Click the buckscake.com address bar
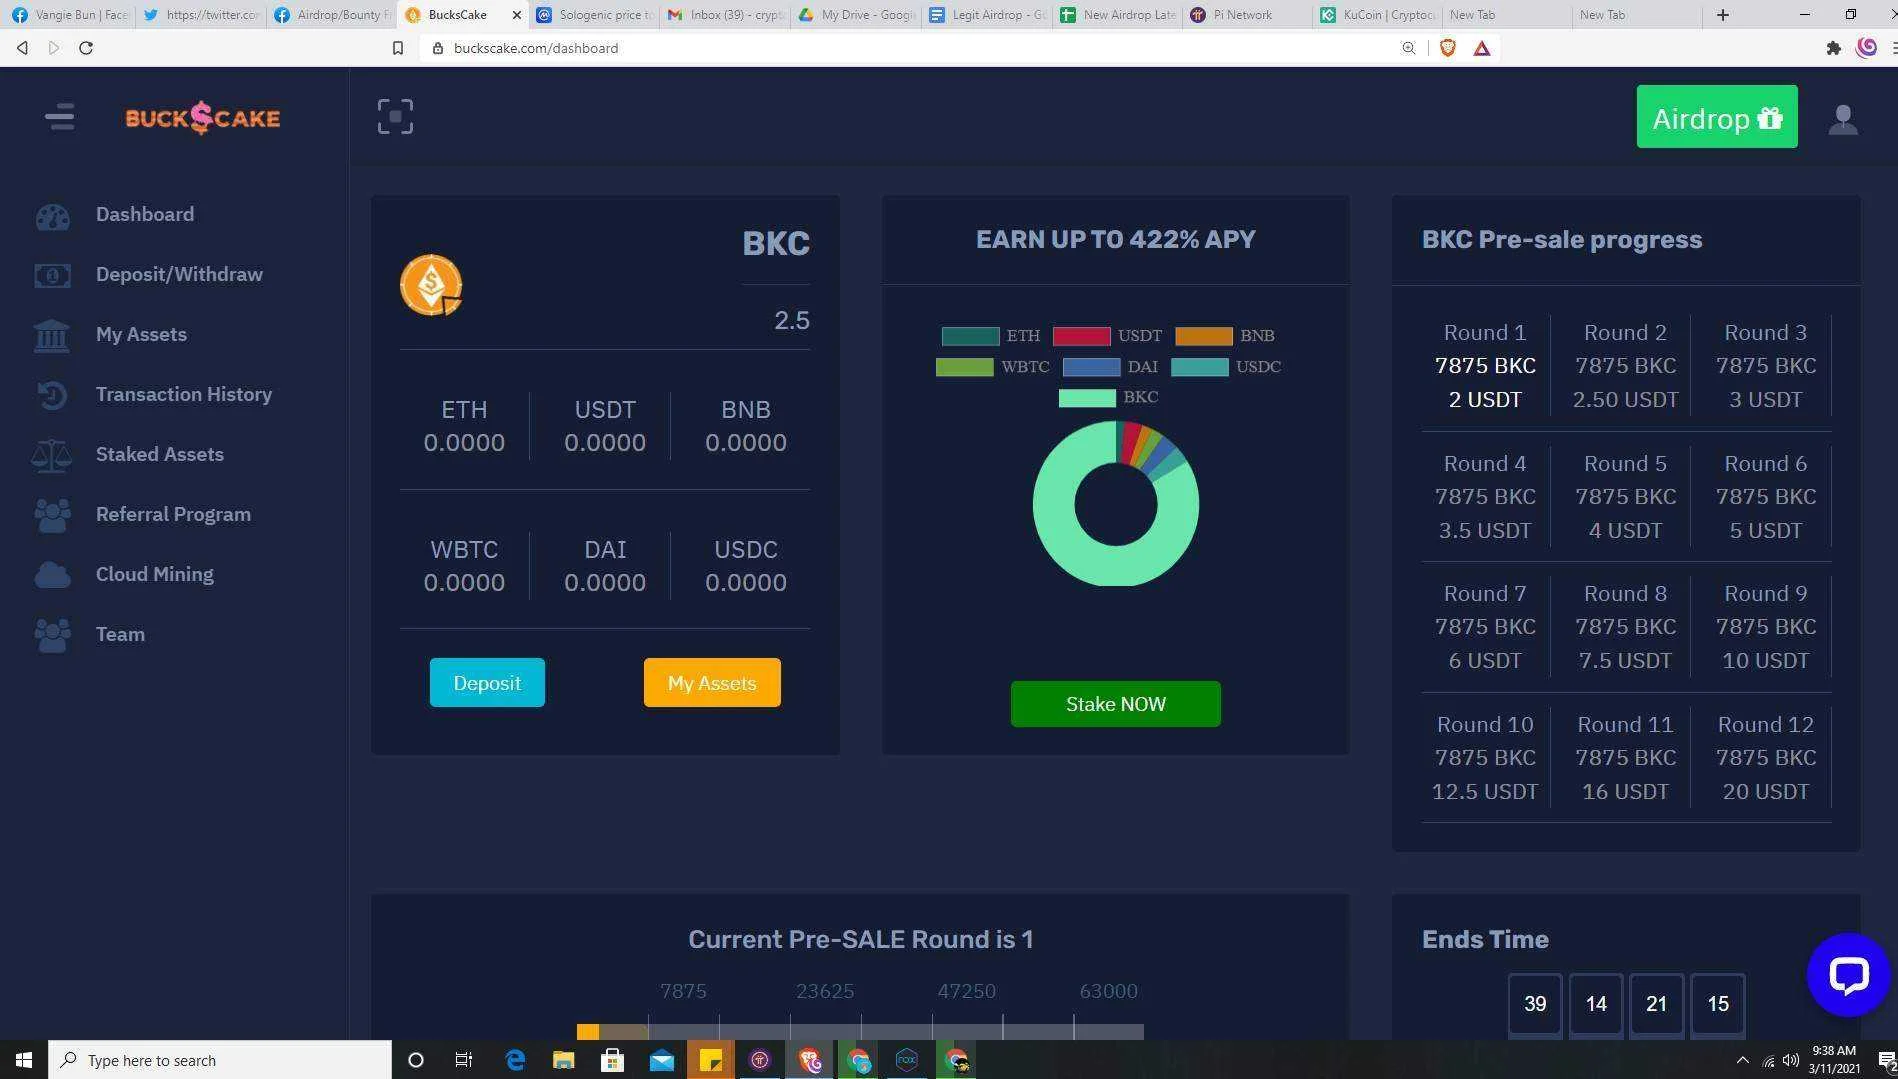The width and height of the screenshot is (1898, 1079). [910, 48]
